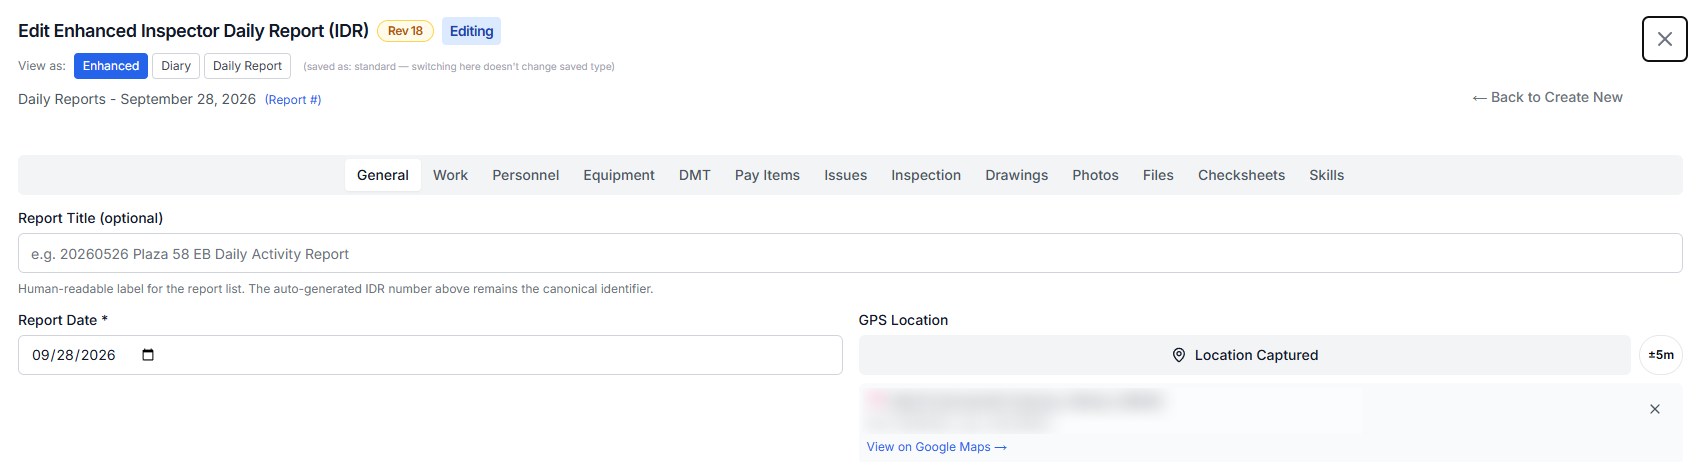Open the Skills tab
This screenshot has width=1700, height=462.
coord(1327,175)
